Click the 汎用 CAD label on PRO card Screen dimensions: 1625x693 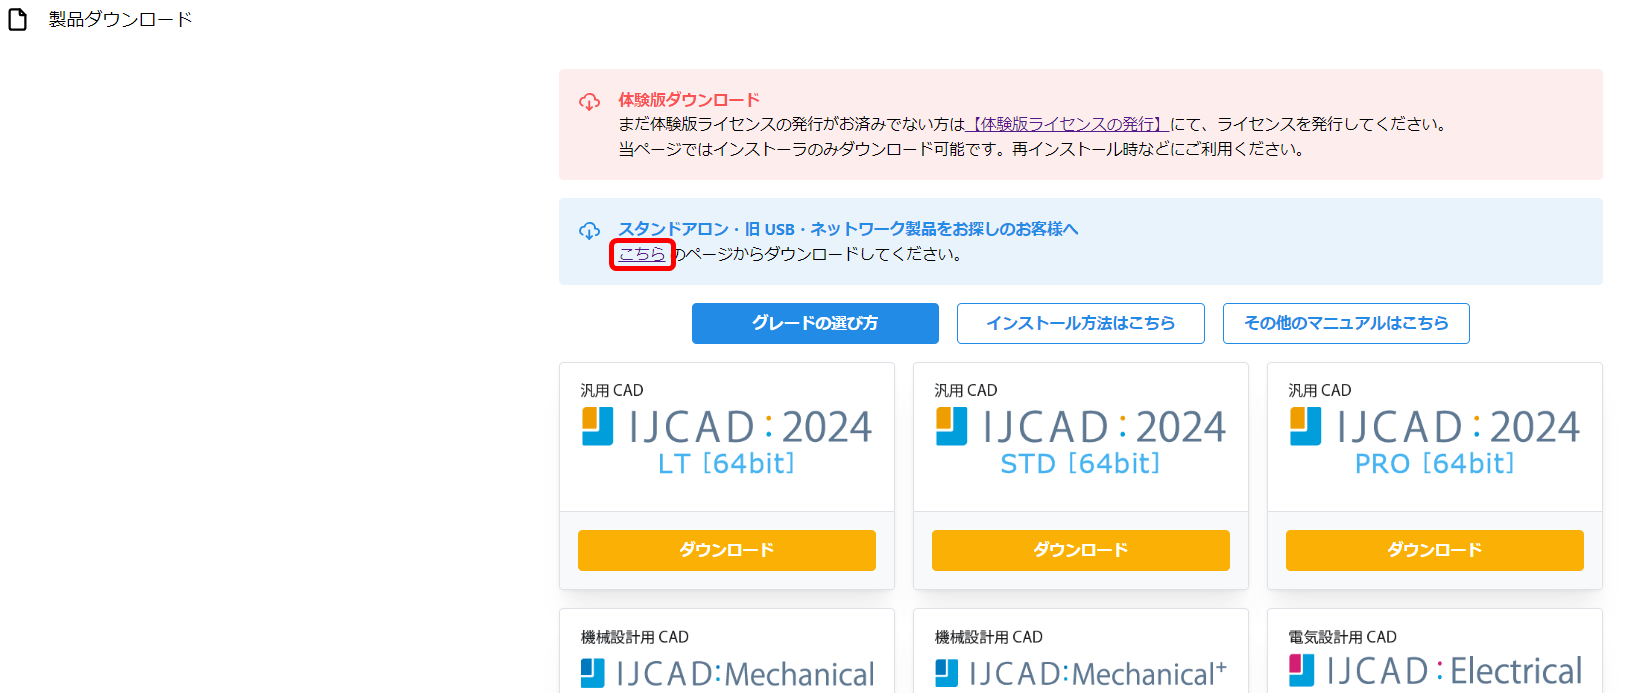pyautogui.click(x=1320, y=390)
